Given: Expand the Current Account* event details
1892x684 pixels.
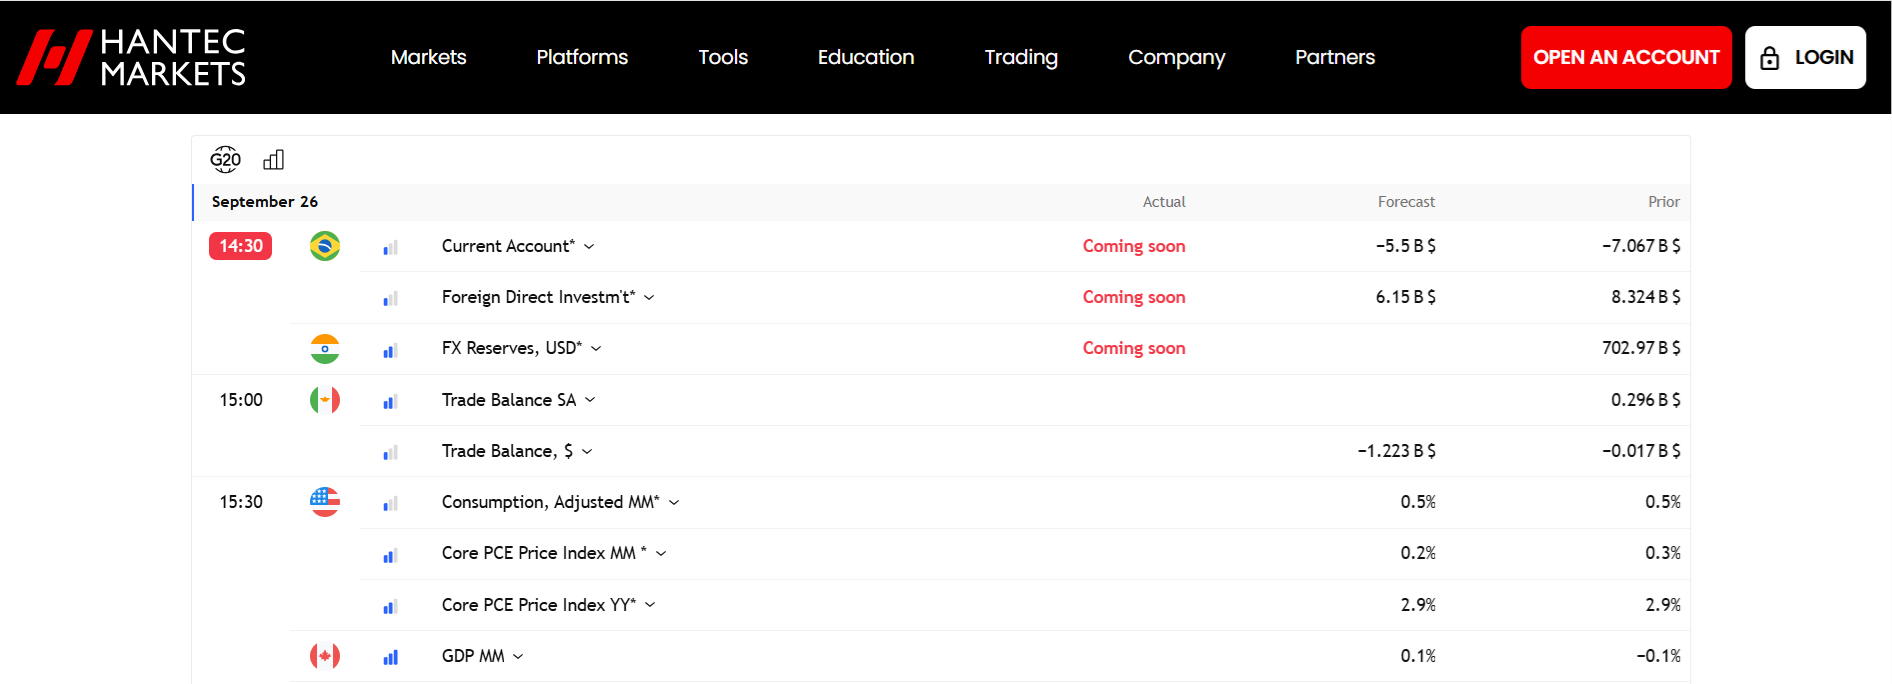Looking at the screenshot, I should click(x=589, y=247).
